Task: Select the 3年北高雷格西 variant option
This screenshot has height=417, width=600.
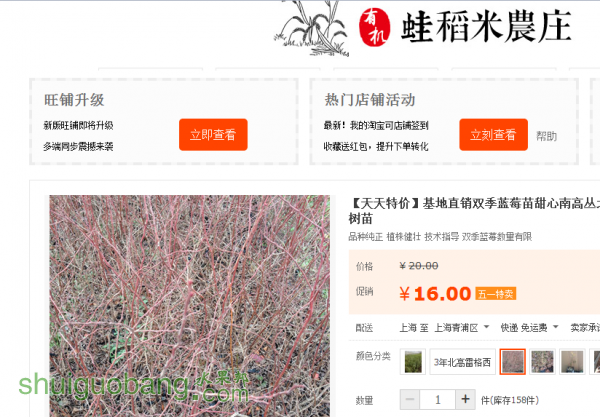Action: coord(462,362)
